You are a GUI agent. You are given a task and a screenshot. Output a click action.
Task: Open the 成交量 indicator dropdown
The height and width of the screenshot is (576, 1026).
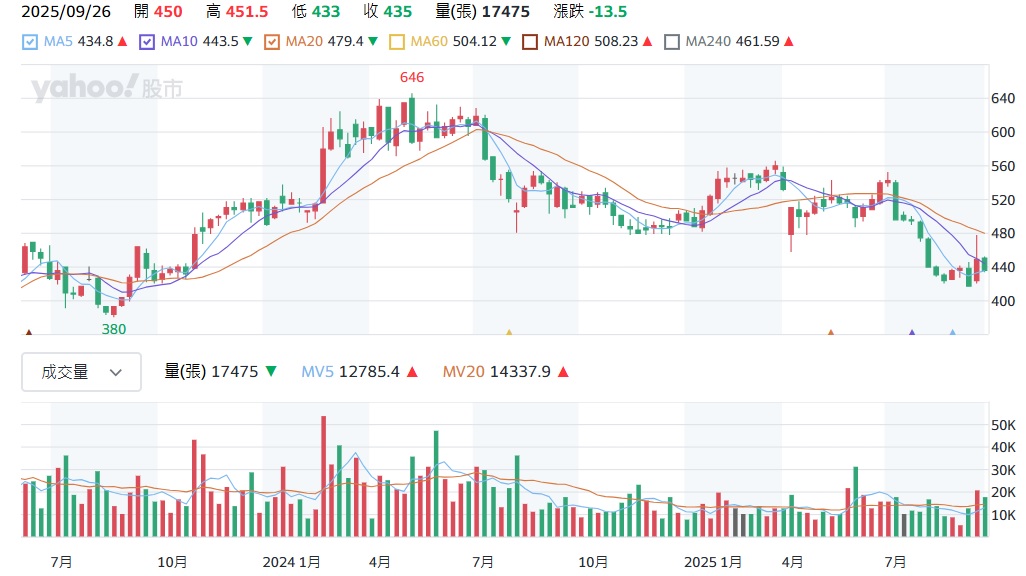82,372
